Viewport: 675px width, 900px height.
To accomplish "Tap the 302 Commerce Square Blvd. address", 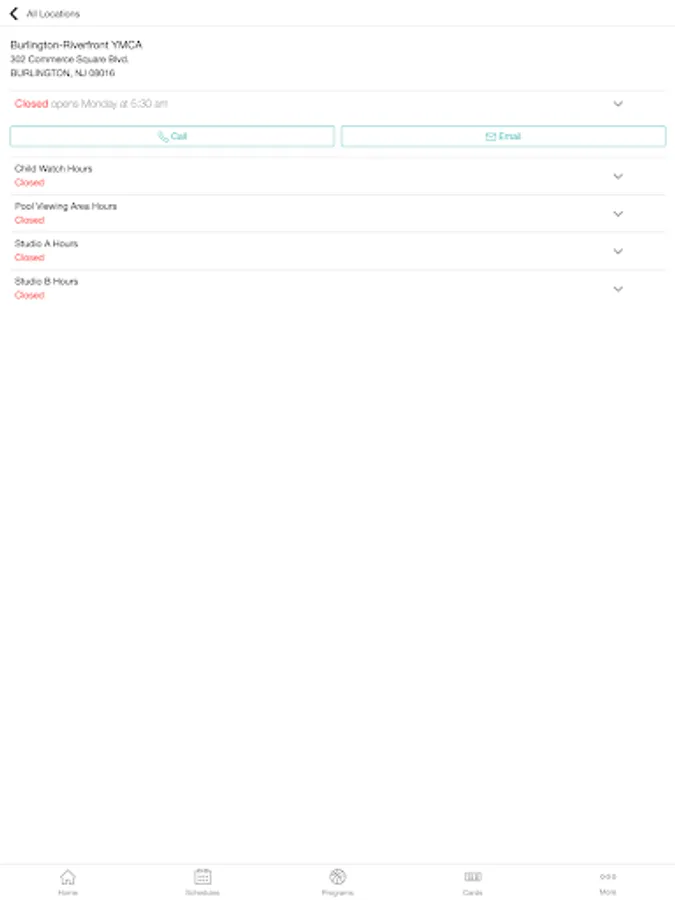I will tap(69, 59).
